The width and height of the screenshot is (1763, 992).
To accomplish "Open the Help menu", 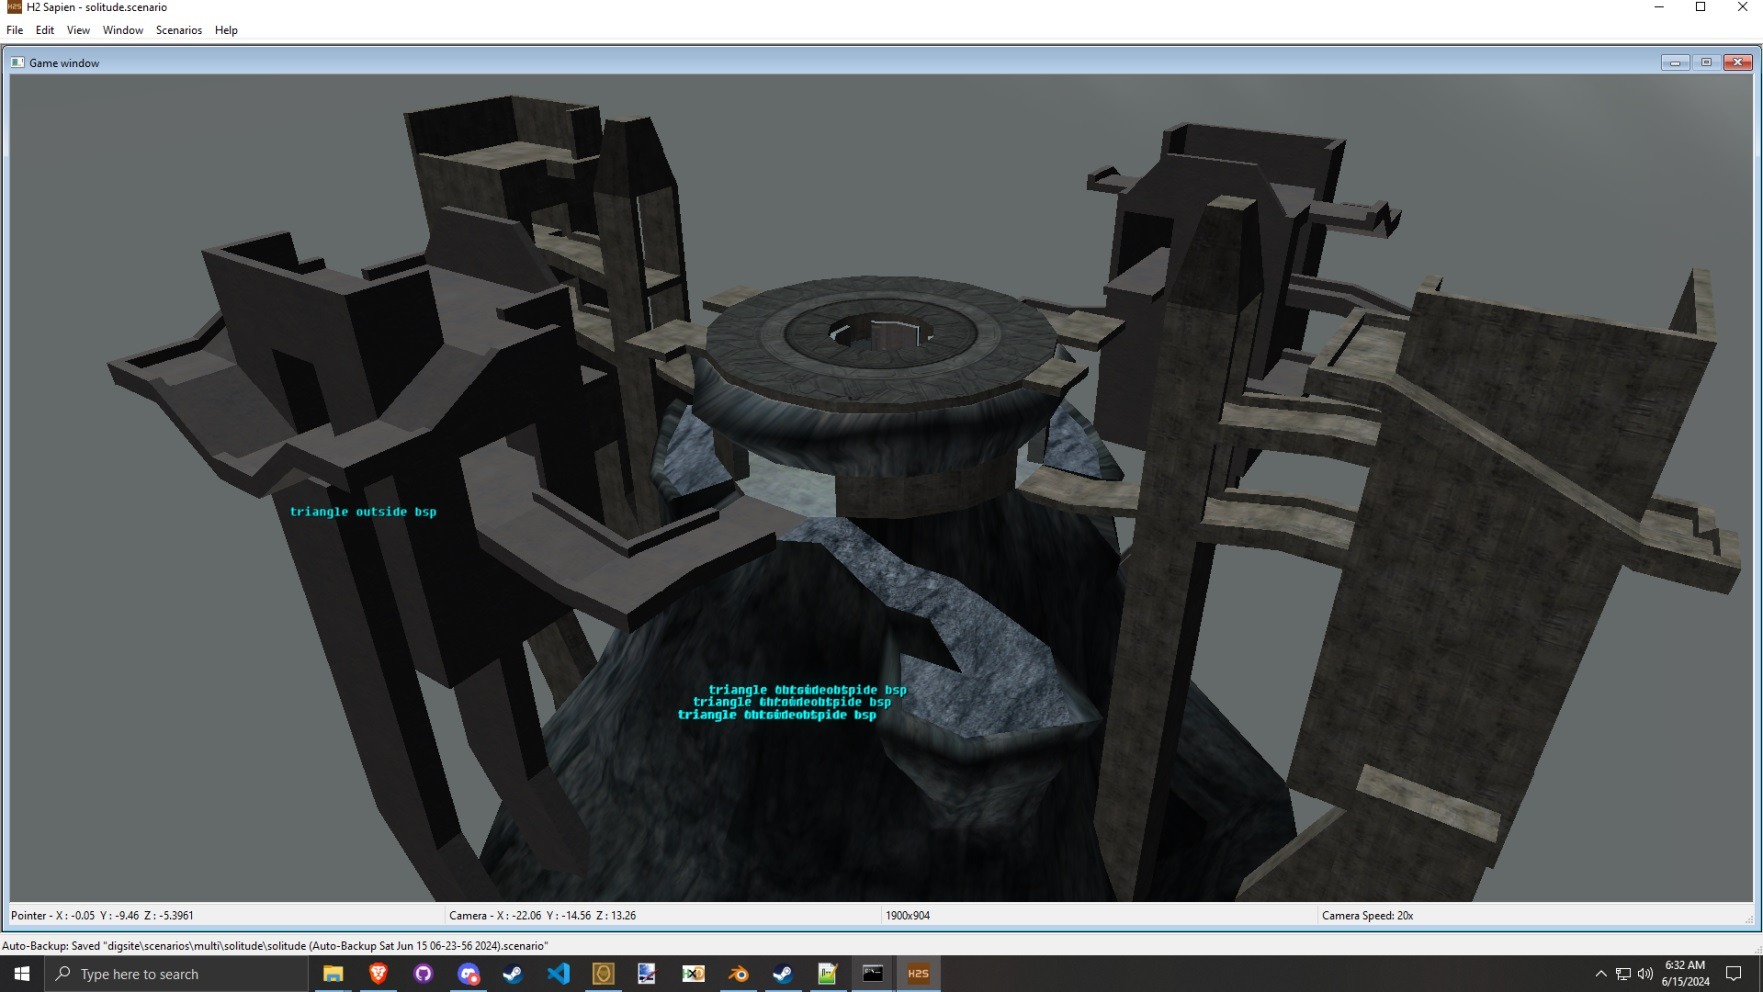I will [x=226, y=30].
